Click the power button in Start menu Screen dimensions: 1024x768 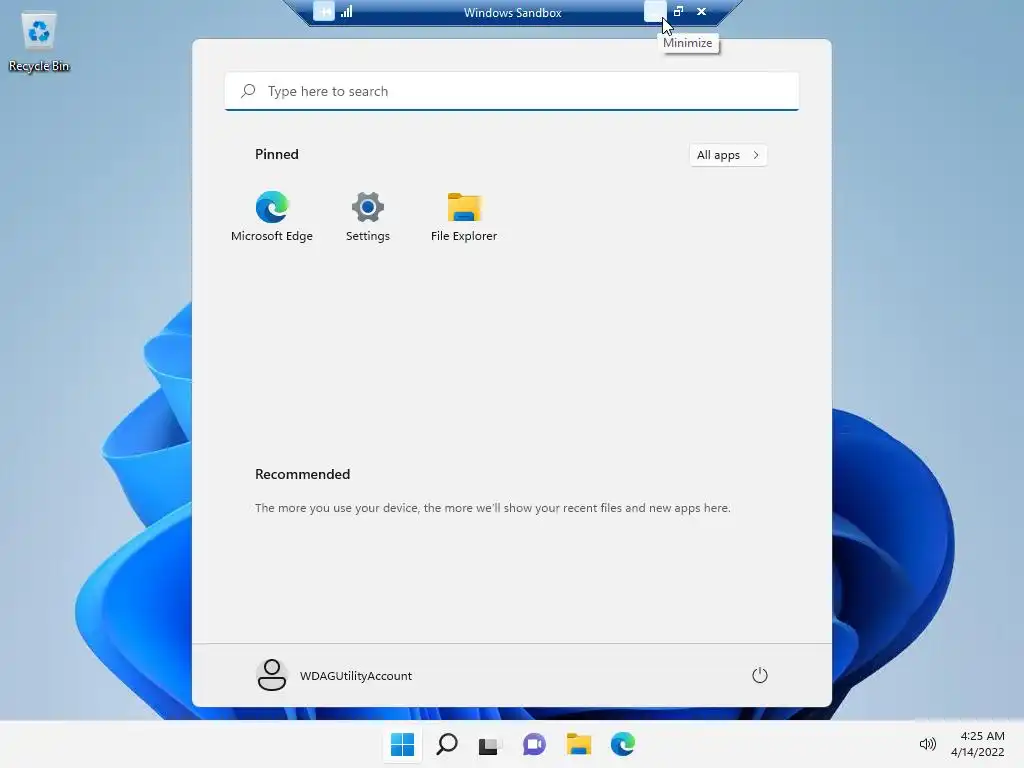coord(760,675)
